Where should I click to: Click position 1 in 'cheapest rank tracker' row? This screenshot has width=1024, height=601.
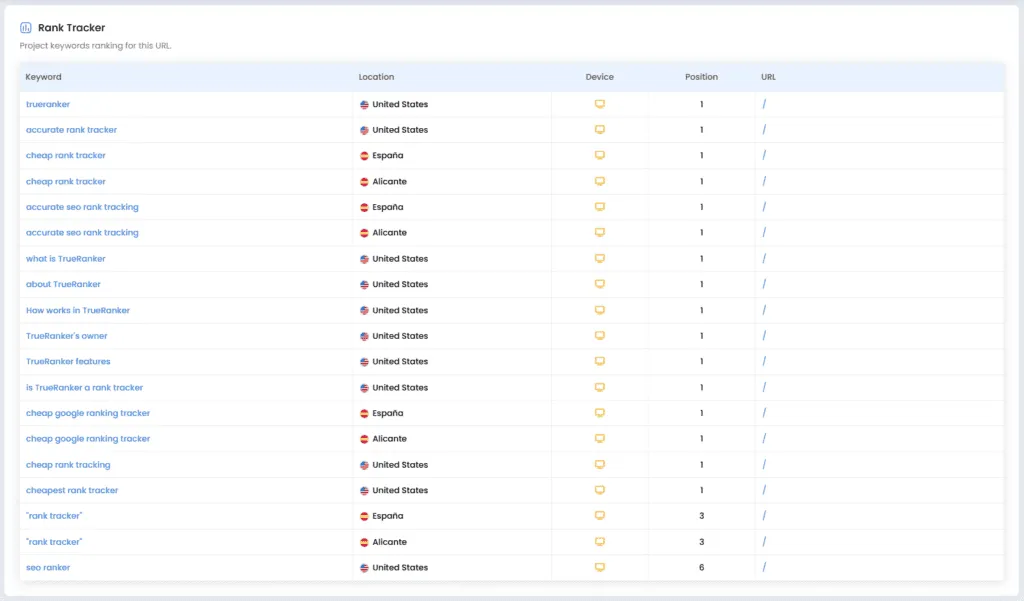tap(701, 490)
